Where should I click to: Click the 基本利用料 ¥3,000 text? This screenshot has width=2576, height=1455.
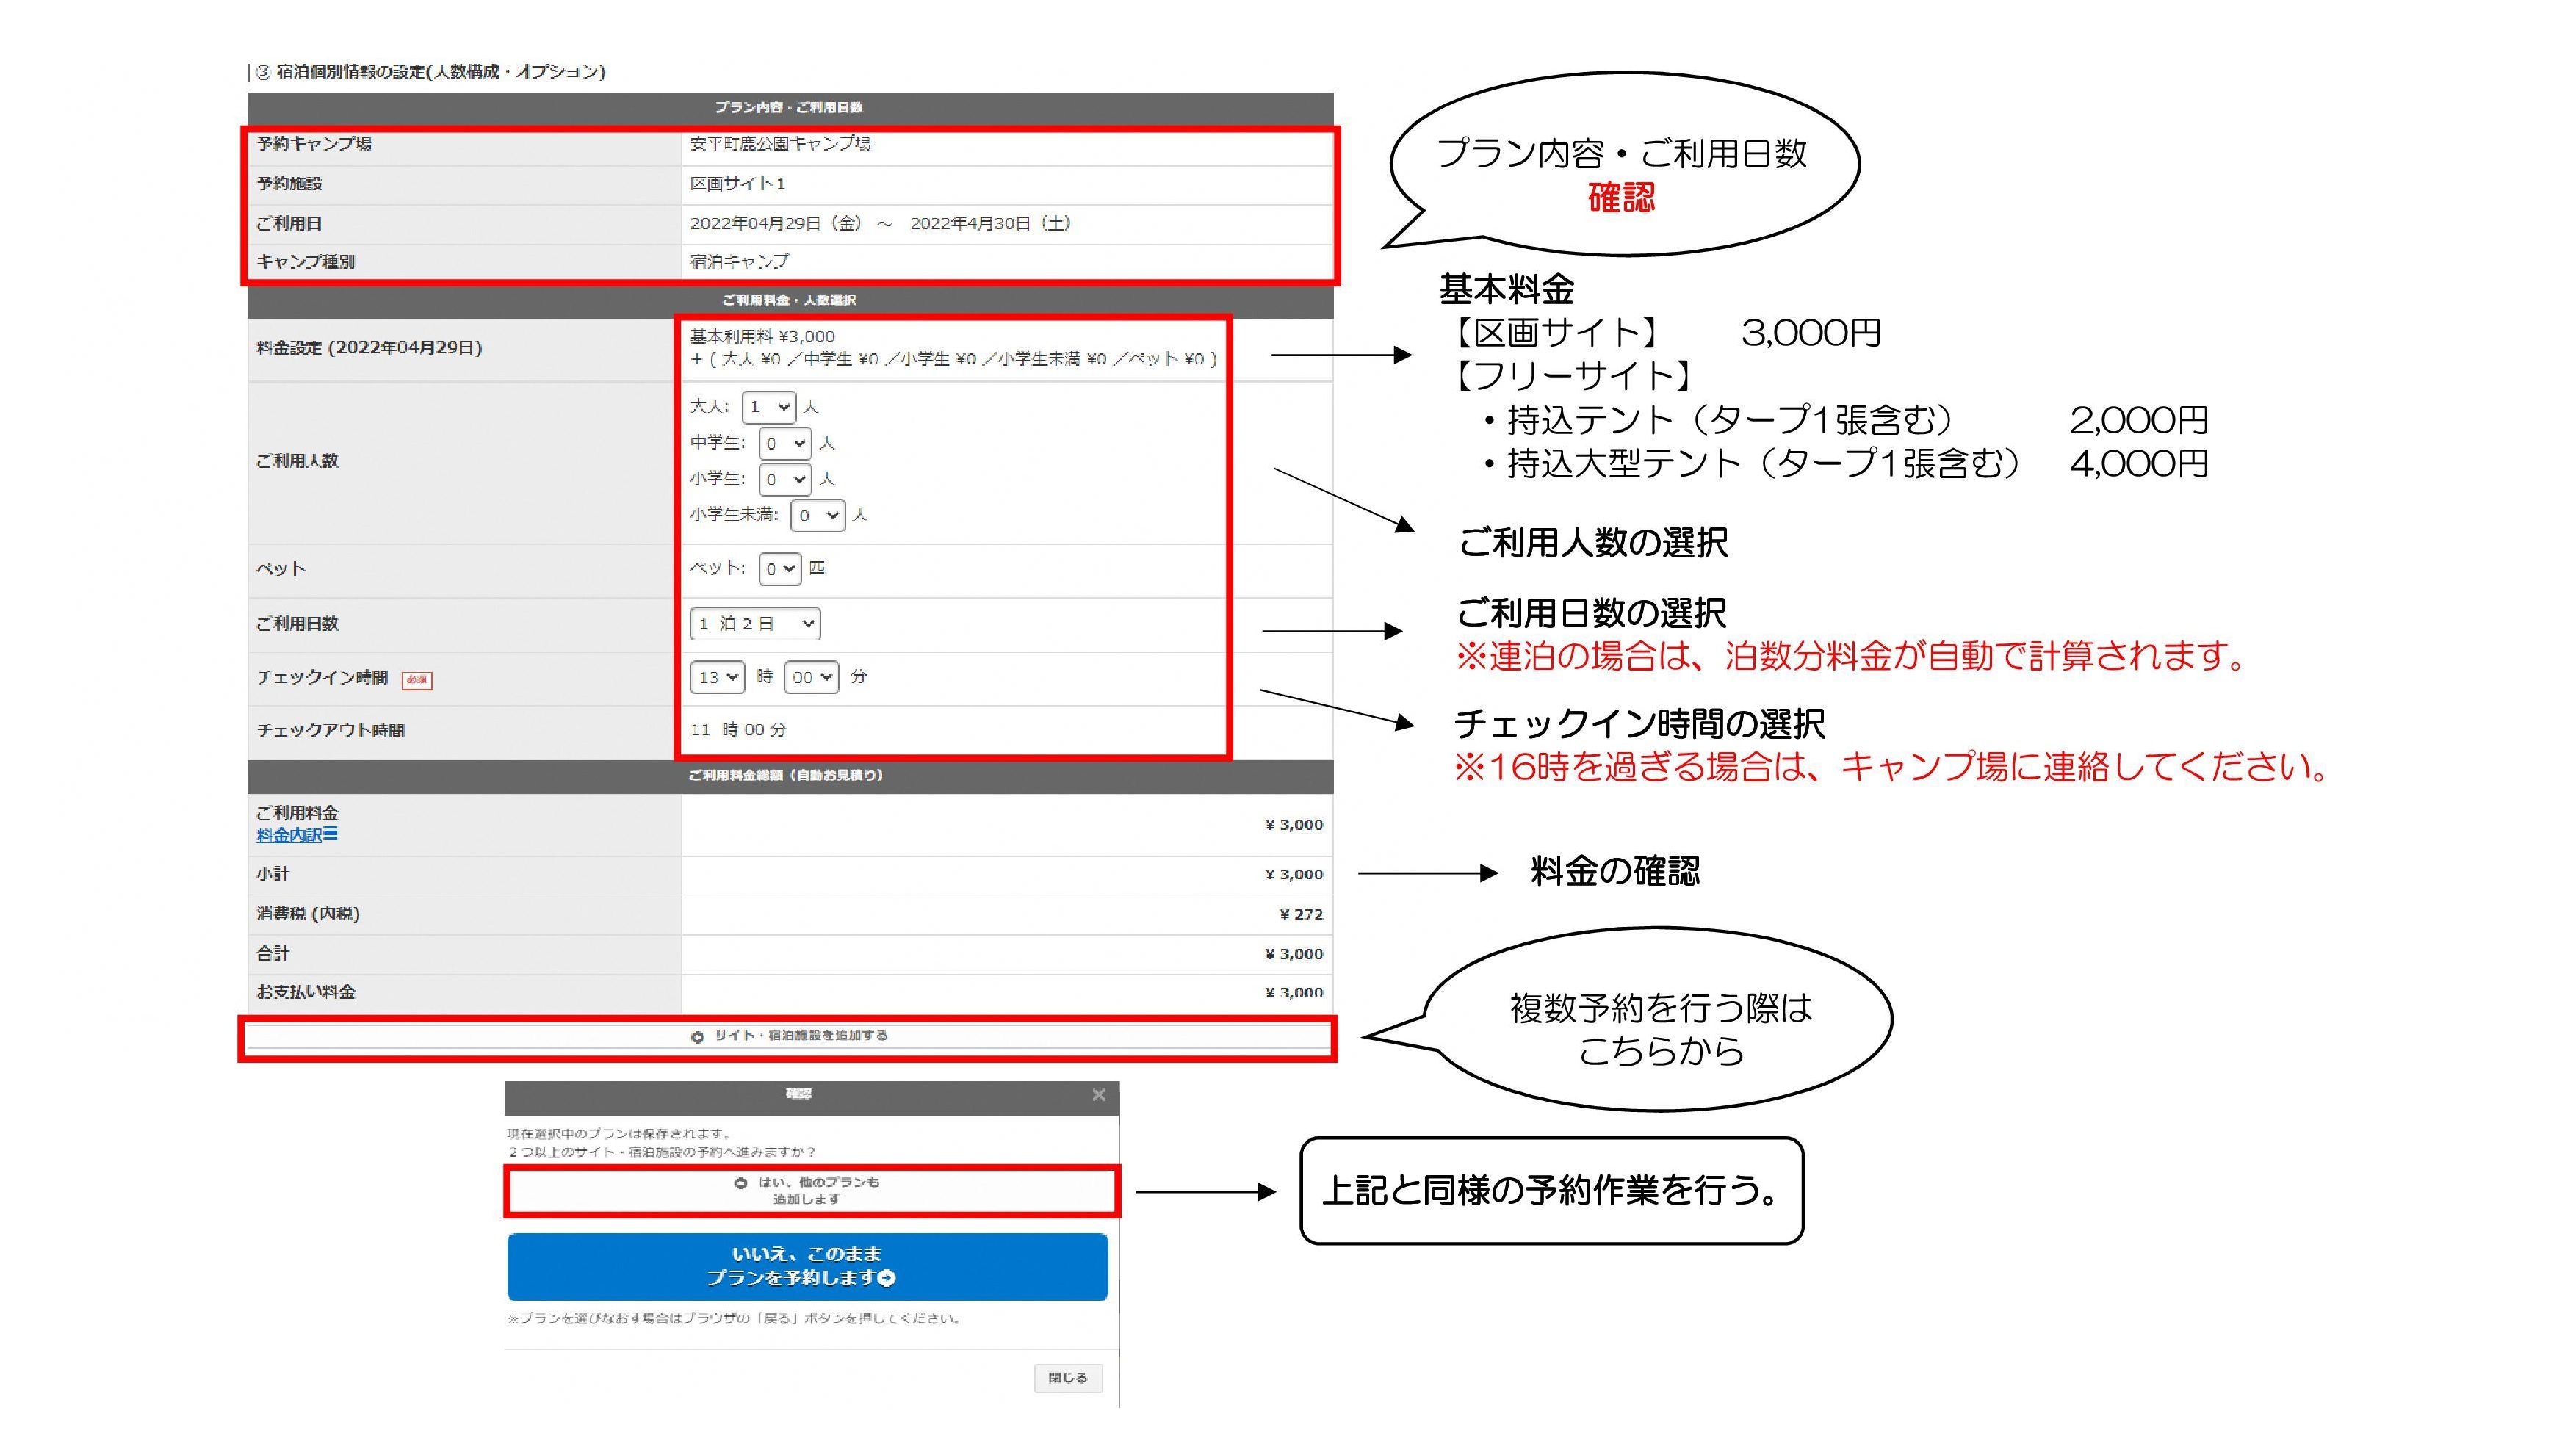[762, 337]
